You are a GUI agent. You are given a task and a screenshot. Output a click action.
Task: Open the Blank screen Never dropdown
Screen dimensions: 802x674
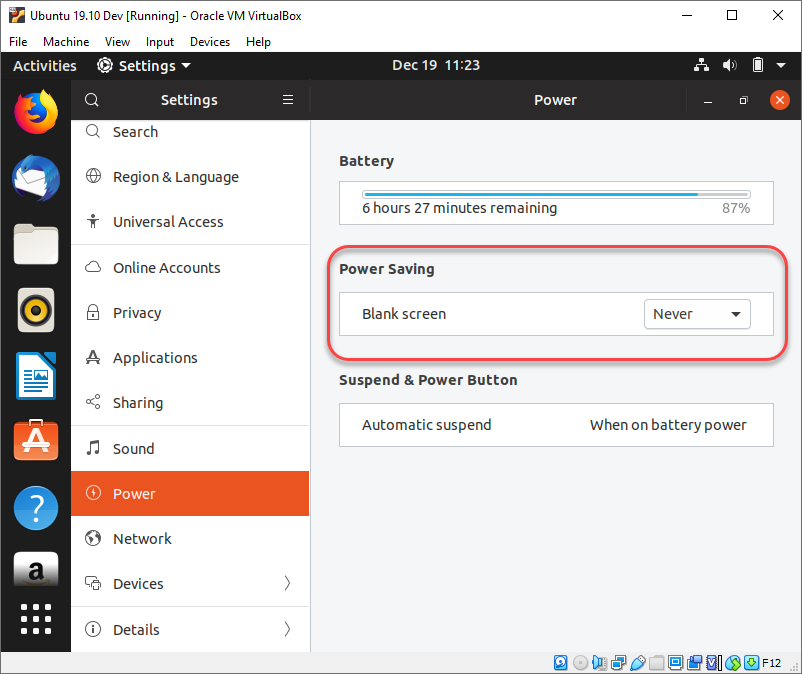click(697, 314)
